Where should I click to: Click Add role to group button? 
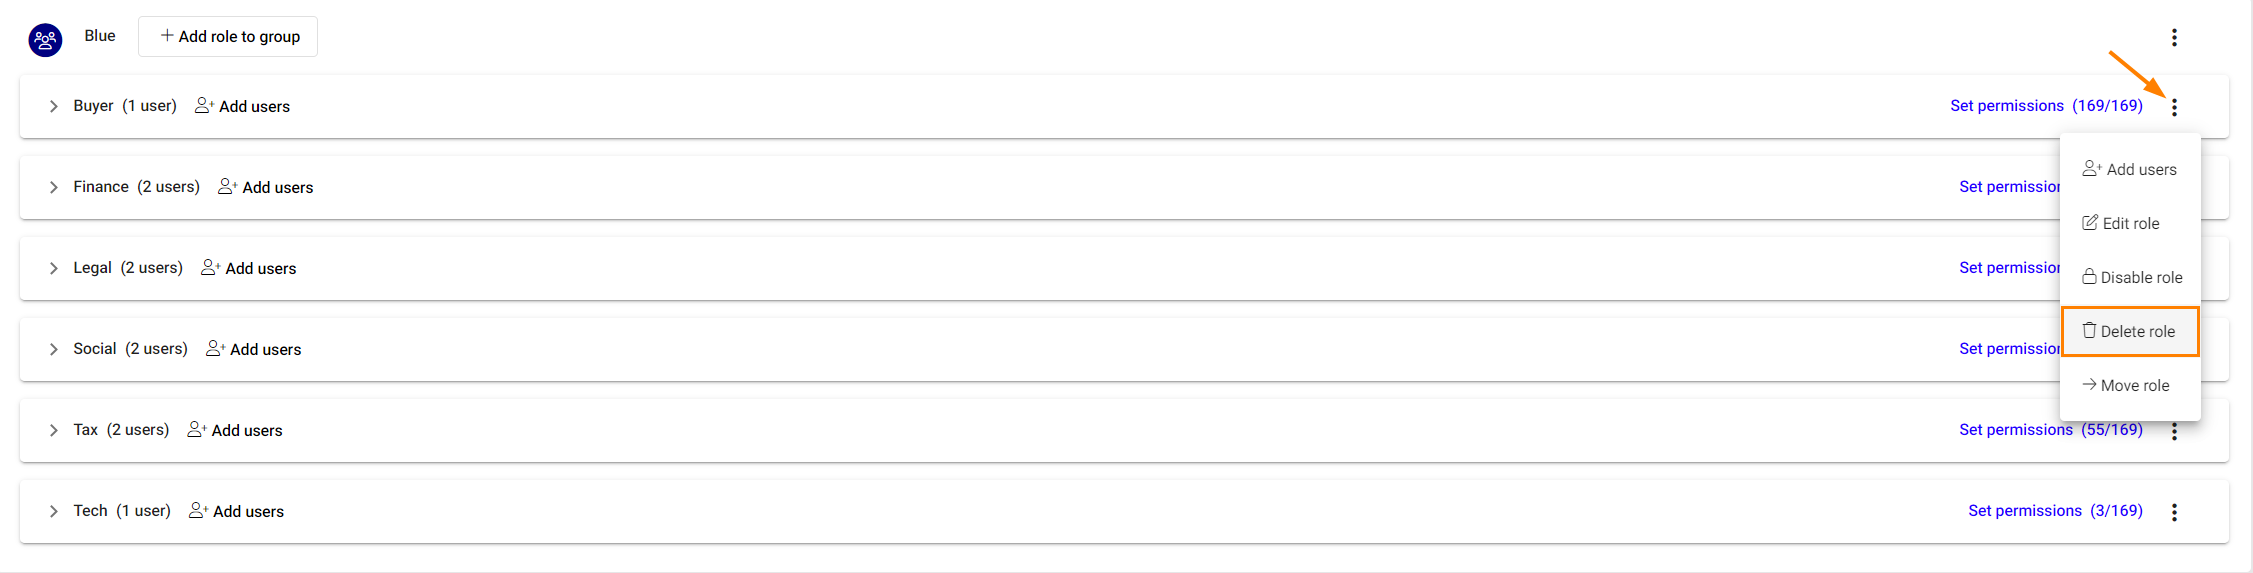pos(228,36)
